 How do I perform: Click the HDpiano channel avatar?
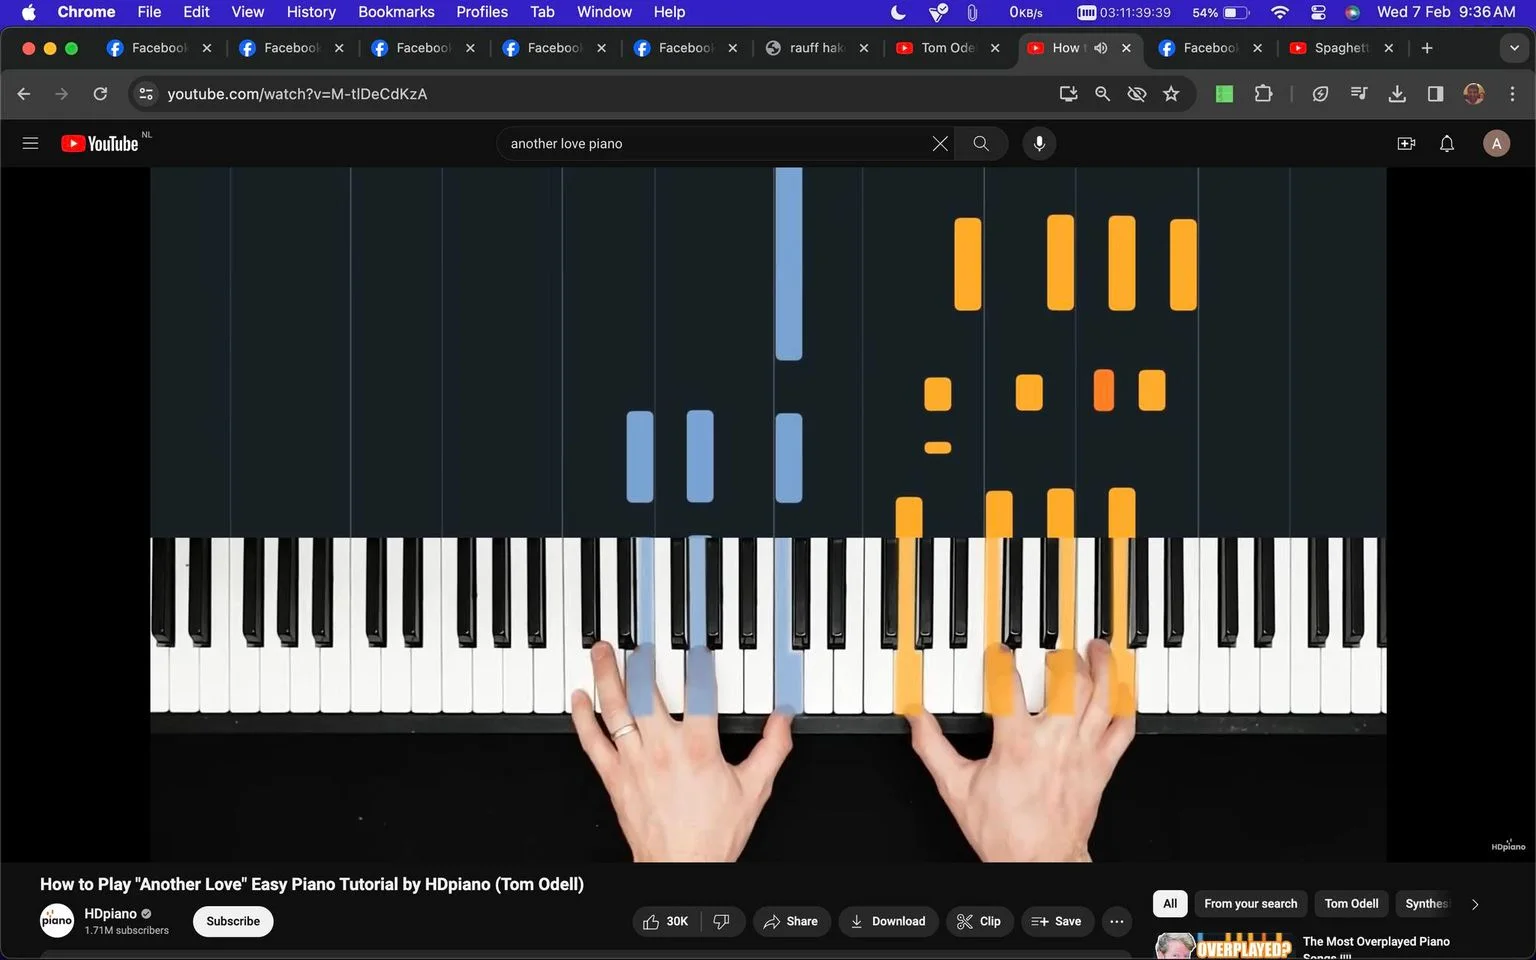[57, 920]
